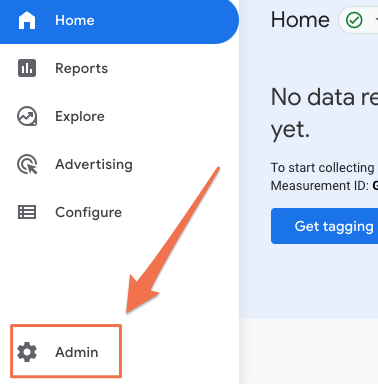Click the Home page title heading

pyautogui.click(x=300, y=20)
